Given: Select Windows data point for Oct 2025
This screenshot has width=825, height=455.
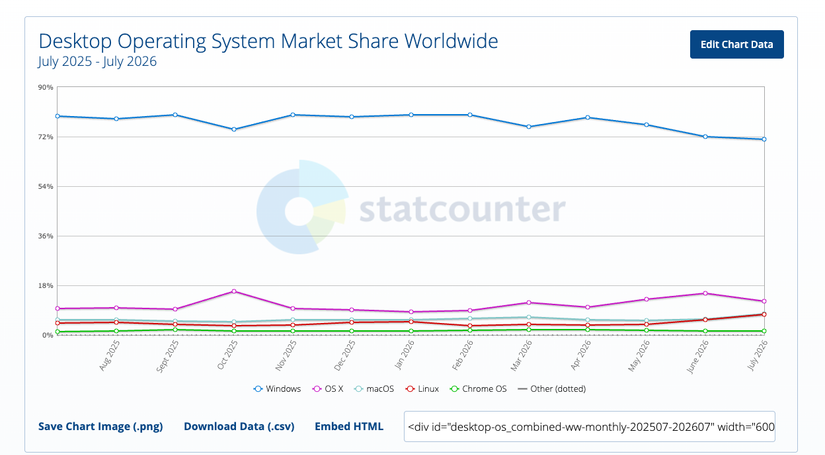Looking at the screenshot, I should (x=234, y=129).
